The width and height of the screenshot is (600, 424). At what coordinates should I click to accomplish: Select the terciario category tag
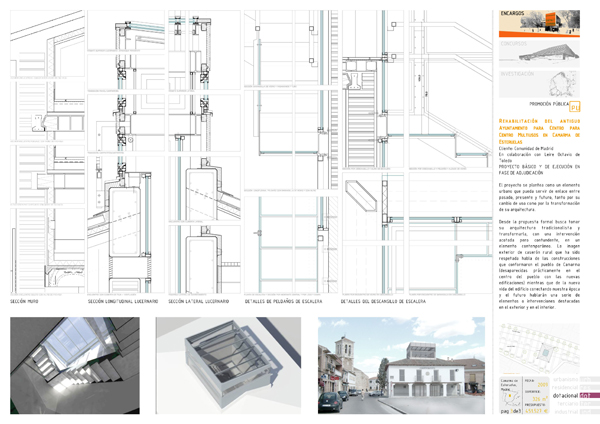(568, 404)
